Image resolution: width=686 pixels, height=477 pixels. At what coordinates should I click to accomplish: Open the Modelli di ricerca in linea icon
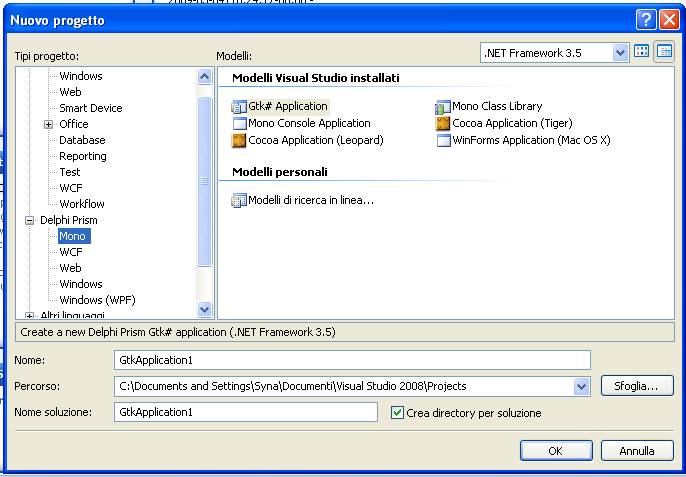(x=239, y=201)
